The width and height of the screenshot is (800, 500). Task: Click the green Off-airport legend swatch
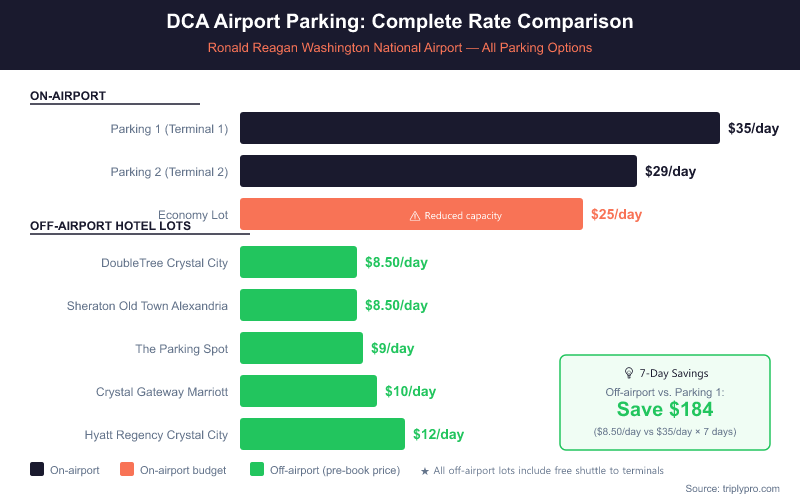pos(257,469)
